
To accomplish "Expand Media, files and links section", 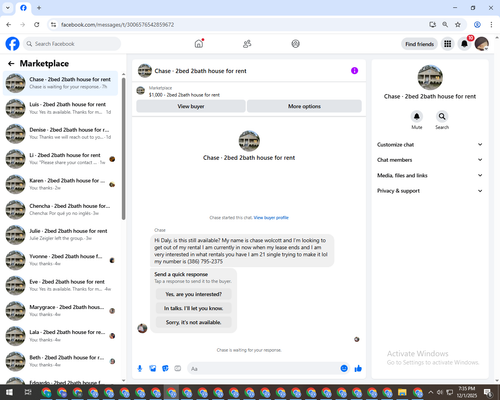I will (430, 175).
